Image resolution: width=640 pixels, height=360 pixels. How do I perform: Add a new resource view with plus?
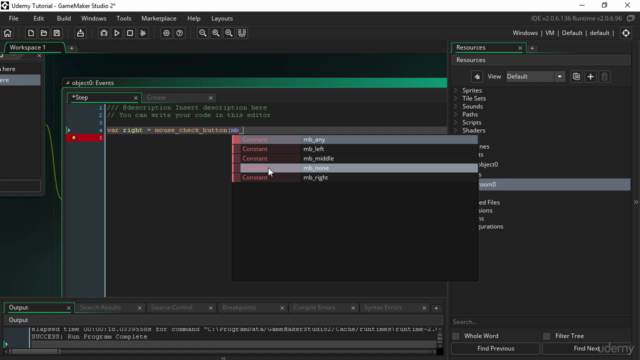click(x=590, y=76)
